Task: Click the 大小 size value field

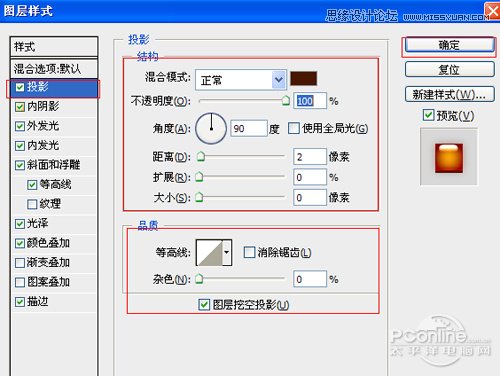Action: 310,197
